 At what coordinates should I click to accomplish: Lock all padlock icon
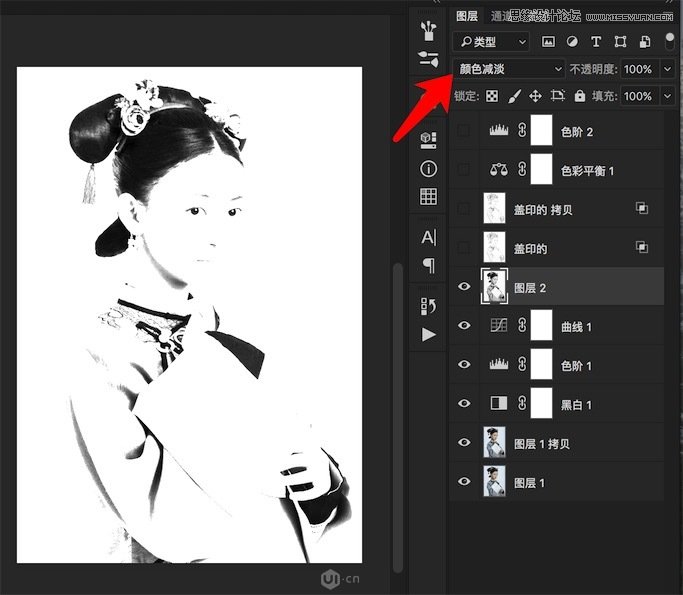580,96
